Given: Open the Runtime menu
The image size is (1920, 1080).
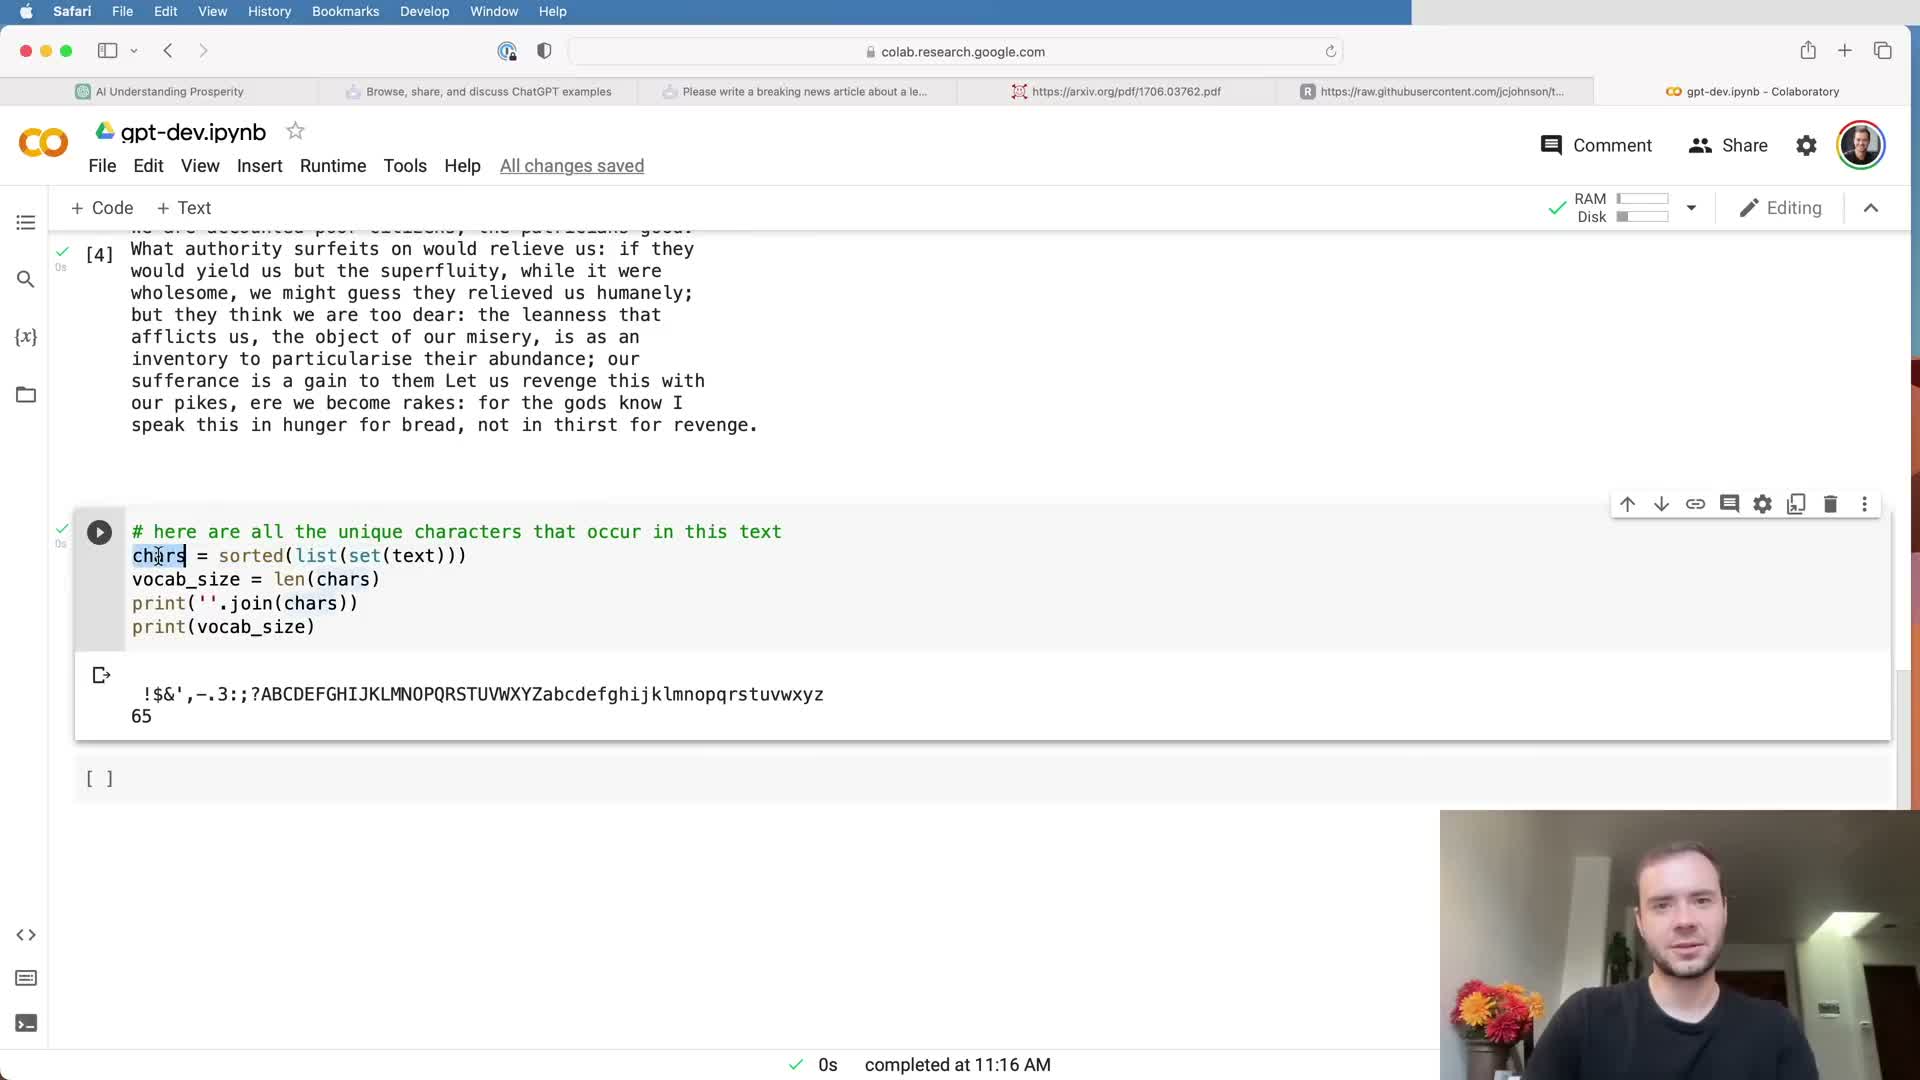Looking at the screenshot, I should click(x=333, y=166).
